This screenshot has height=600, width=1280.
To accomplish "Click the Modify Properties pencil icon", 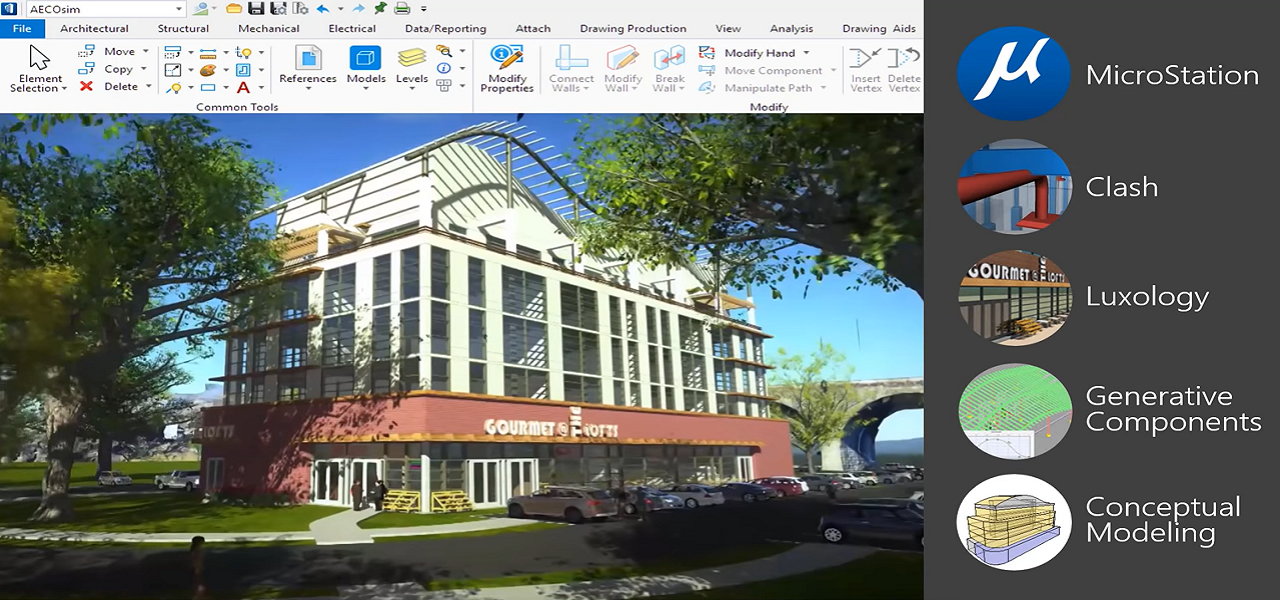I will 507,57.
